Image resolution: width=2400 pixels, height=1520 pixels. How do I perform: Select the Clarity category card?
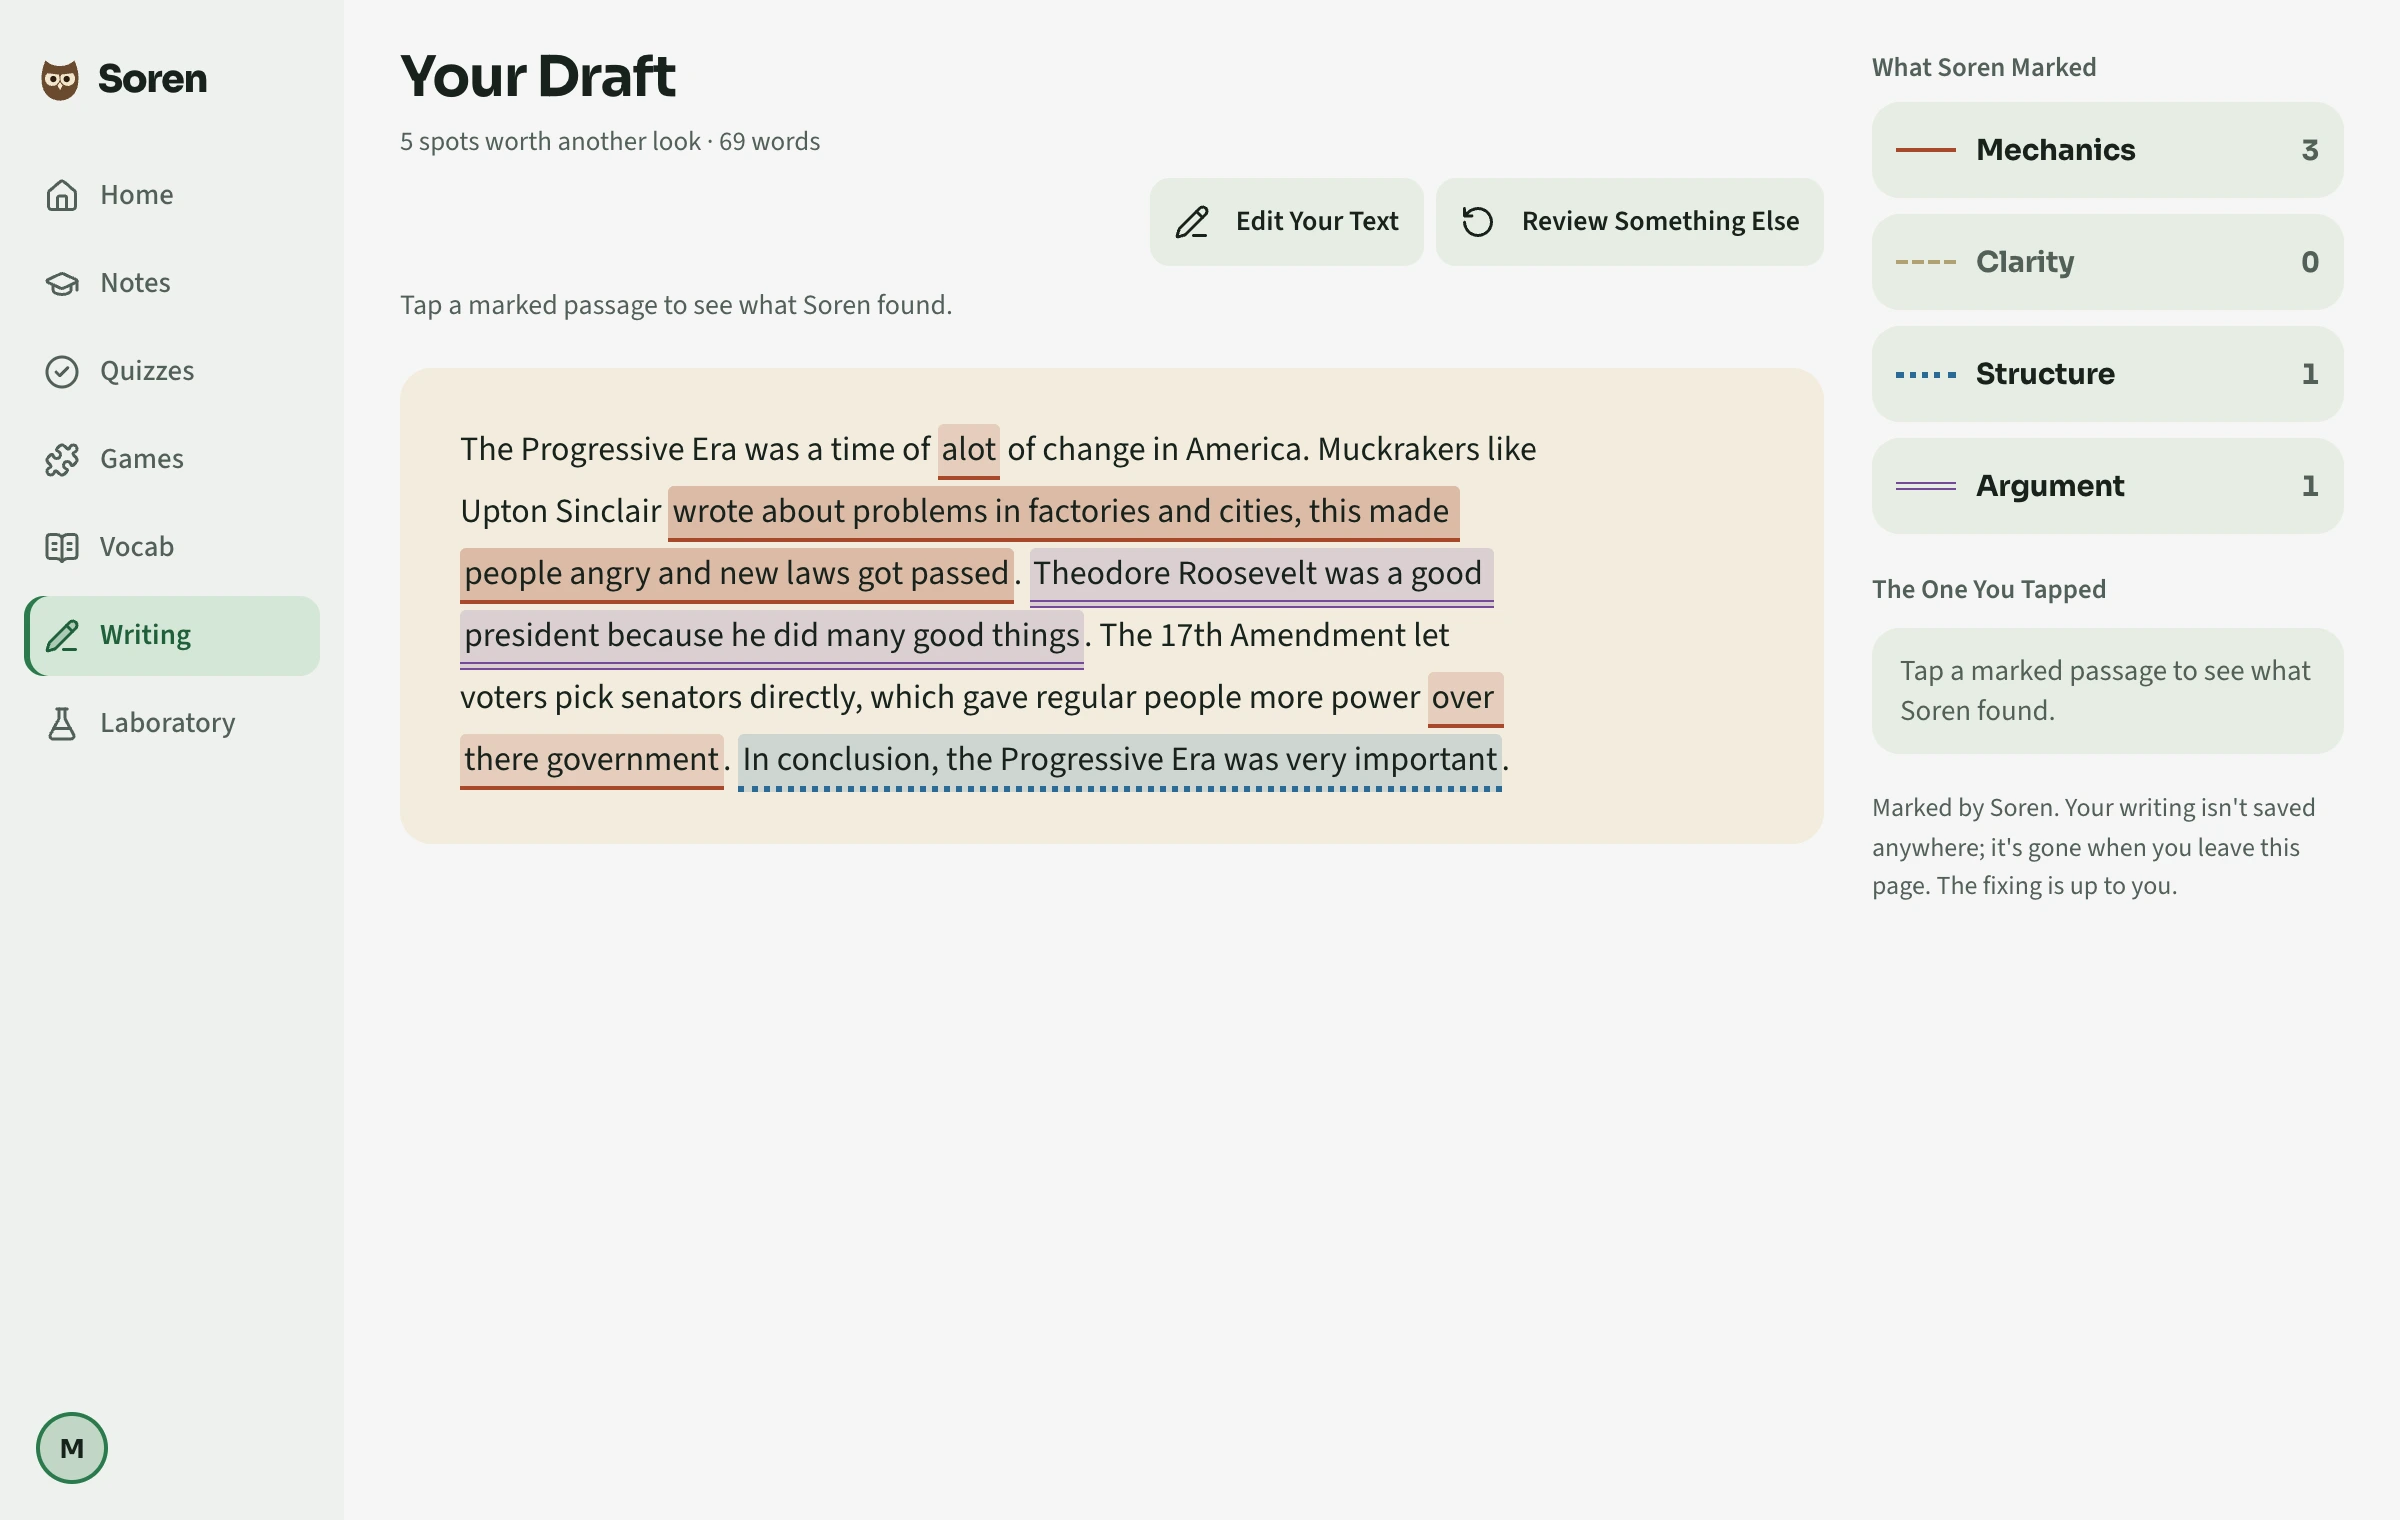(x=2108, y=262)
